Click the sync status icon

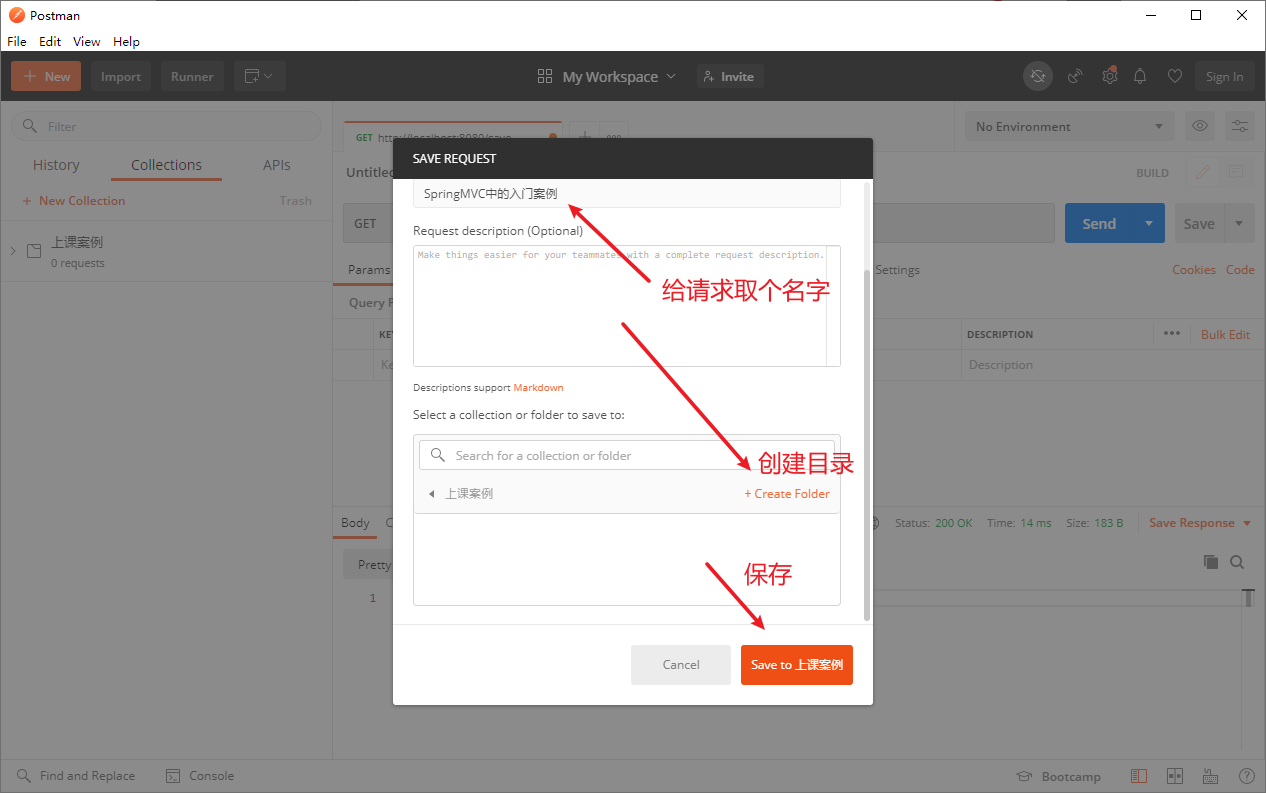(x=1038, y=76)
